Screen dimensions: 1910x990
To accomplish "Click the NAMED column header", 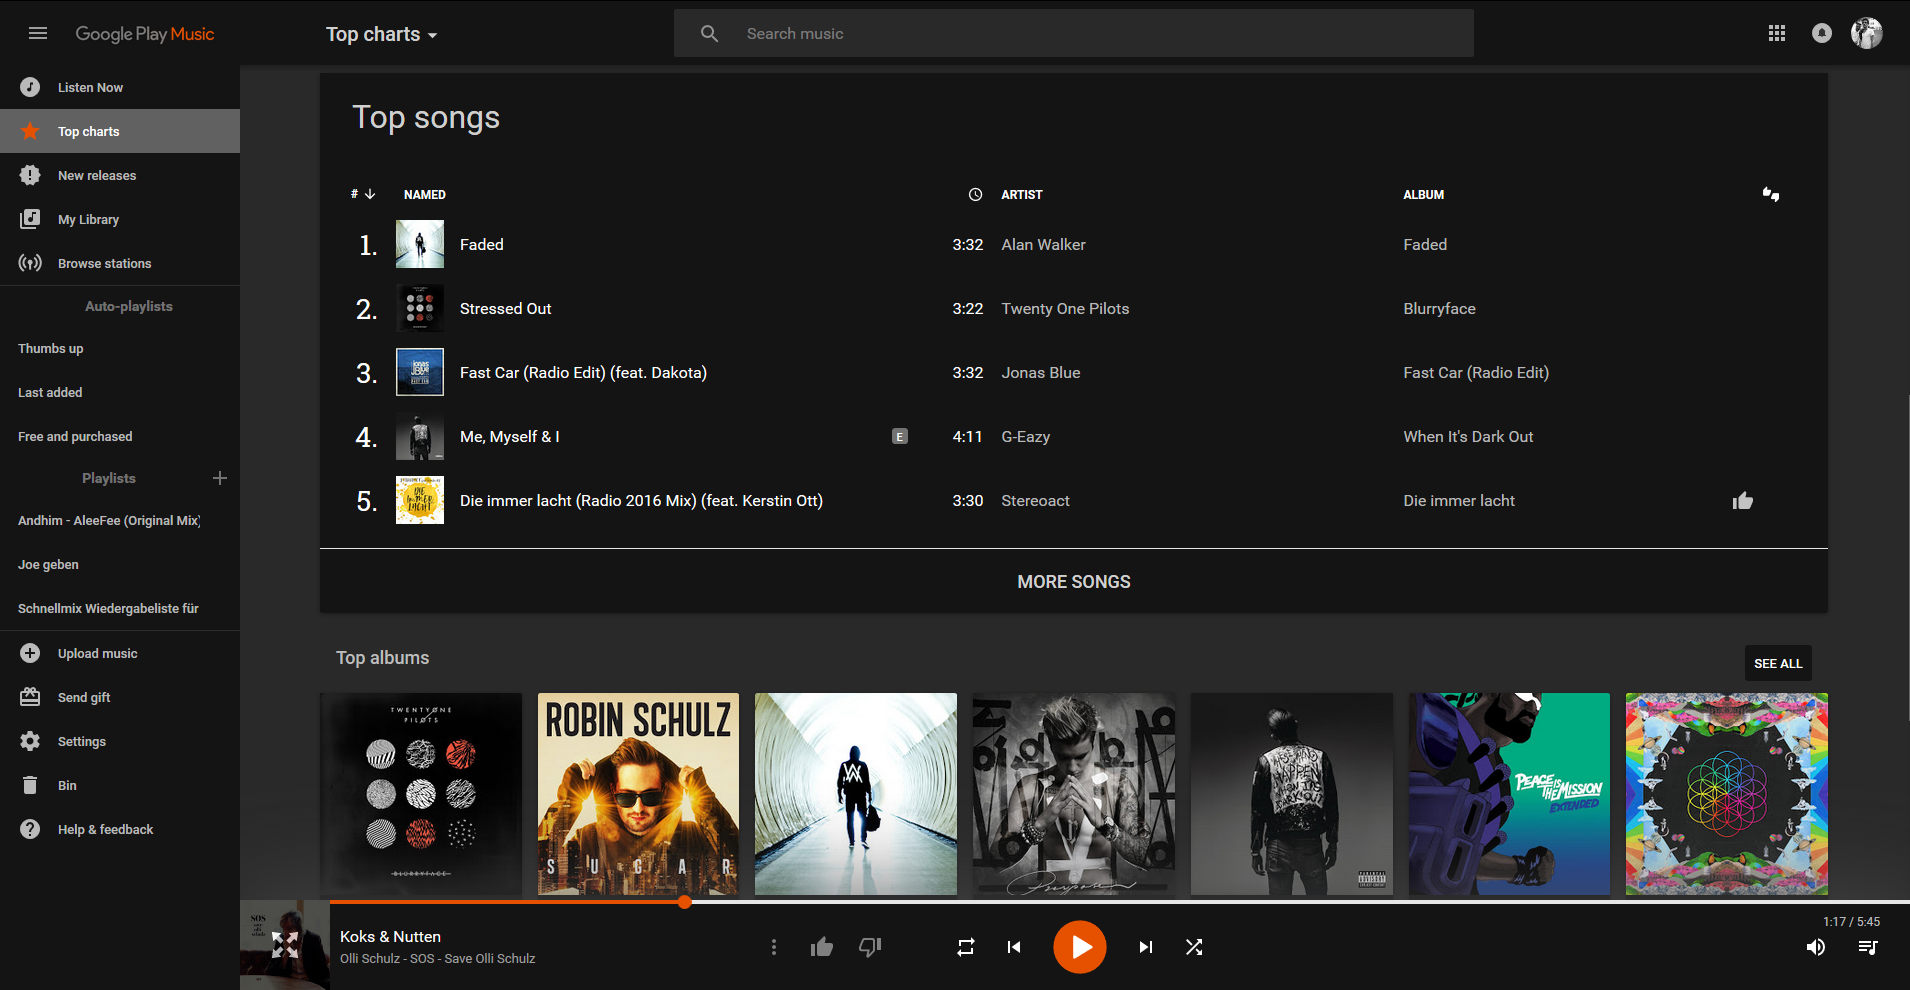I will point(425,195).
